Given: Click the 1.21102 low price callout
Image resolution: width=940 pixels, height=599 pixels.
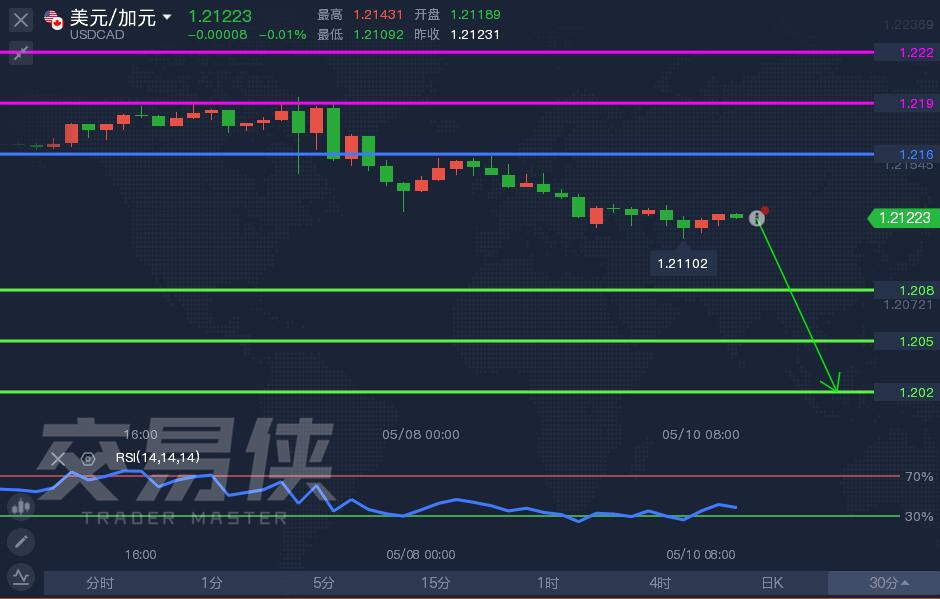Looking at the screenshot, I should click(x=683, y=263).
